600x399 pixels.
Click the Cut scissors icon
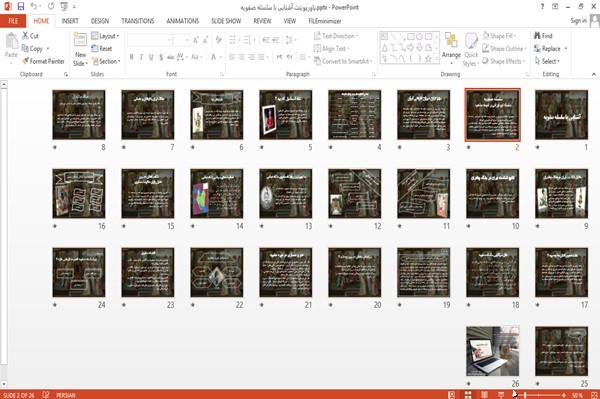[26, 36]
